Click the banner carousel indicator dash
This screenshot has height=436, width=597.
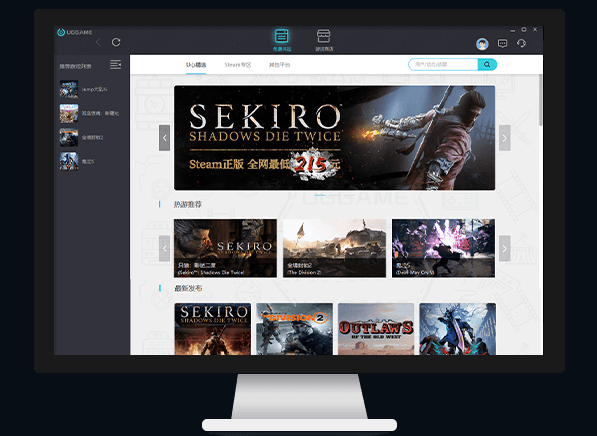[x=320, y=195]
